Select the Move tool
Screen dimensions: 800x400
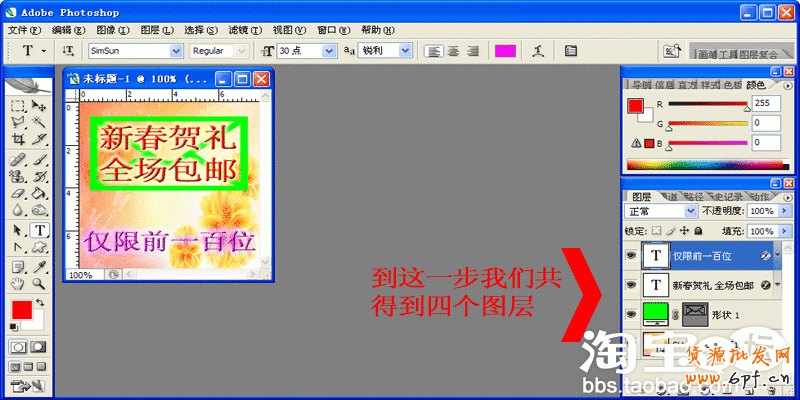(x=40, y=105)
